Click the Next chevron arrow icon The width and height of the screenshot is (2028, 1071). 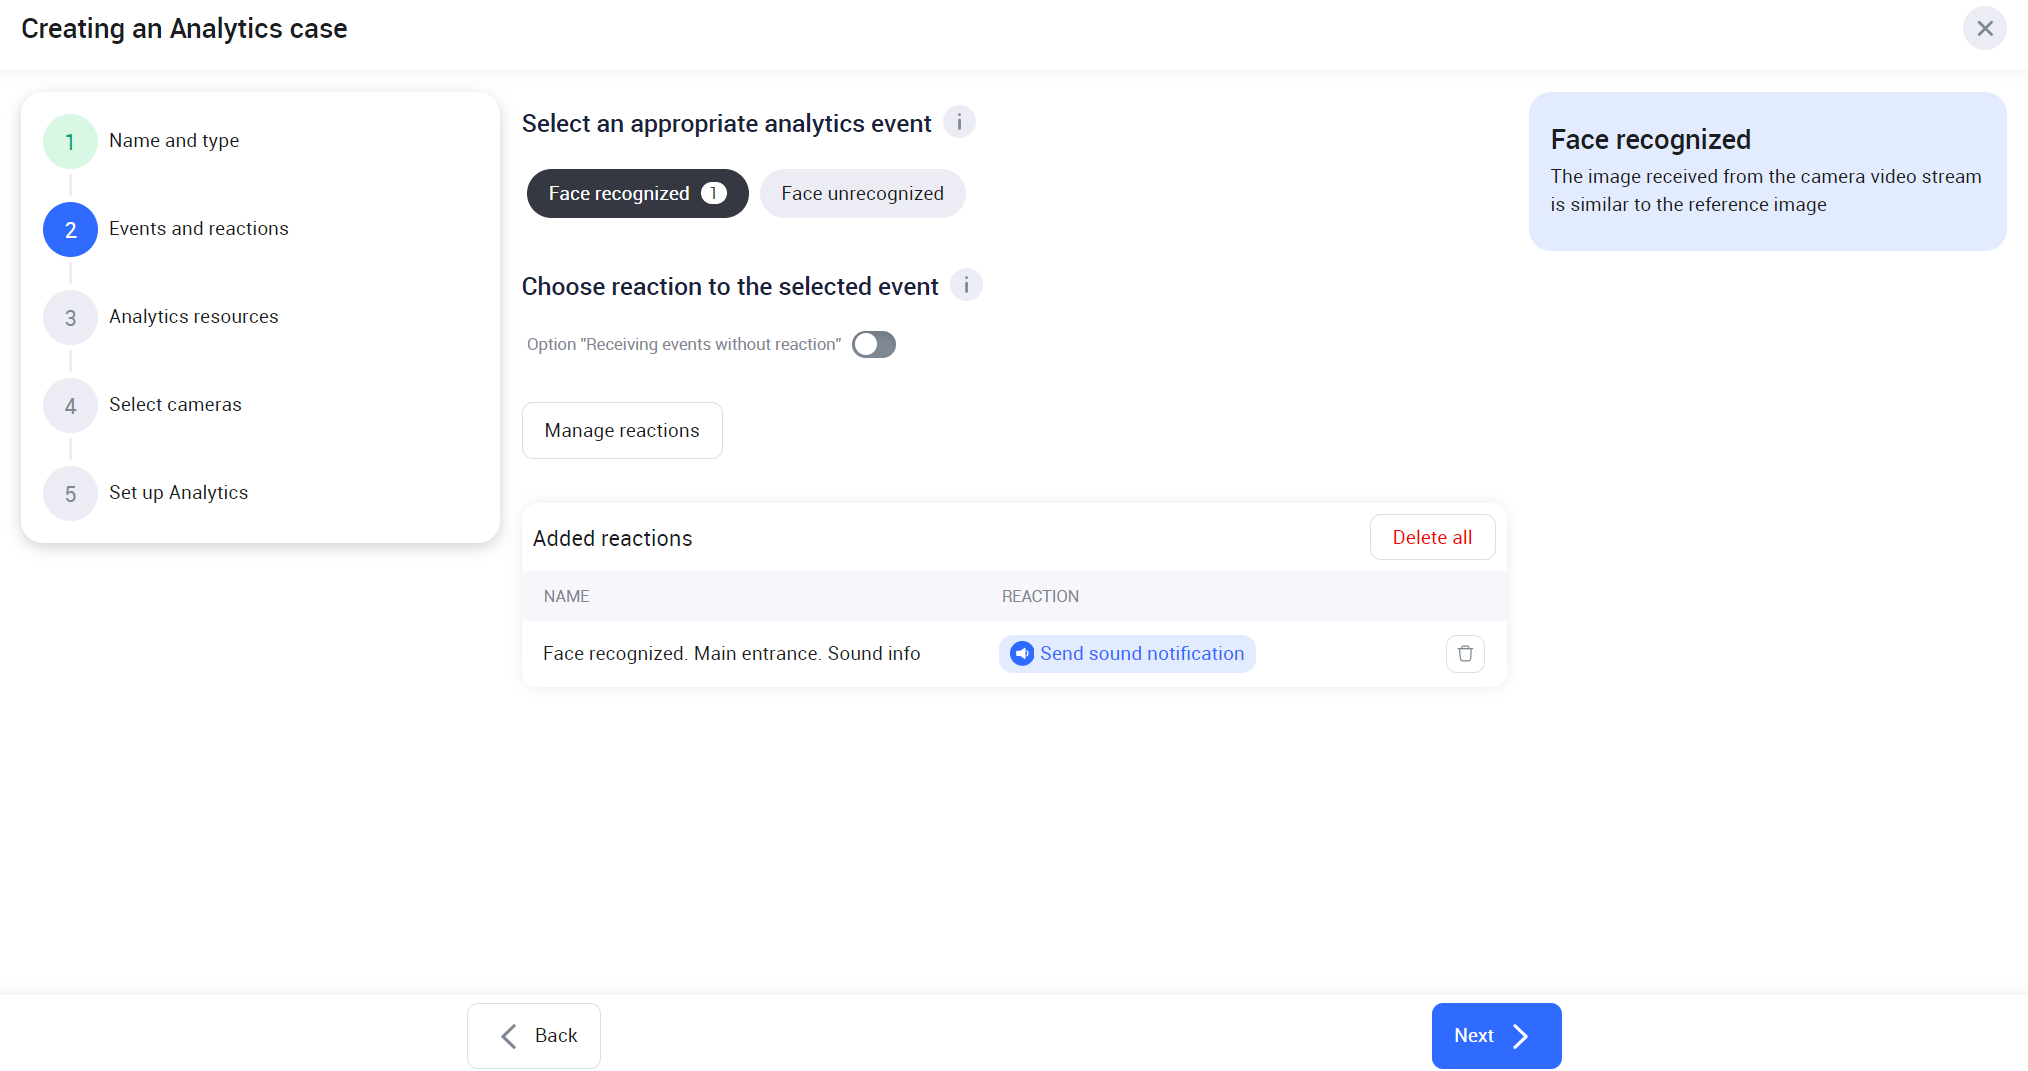[1521, 1036]
